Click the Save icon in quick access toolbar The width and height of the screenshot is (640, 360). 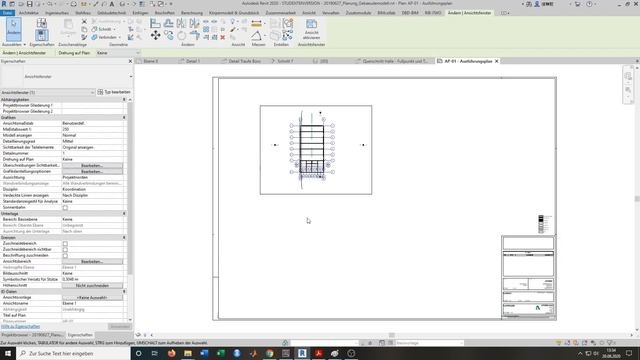(29, 4)
